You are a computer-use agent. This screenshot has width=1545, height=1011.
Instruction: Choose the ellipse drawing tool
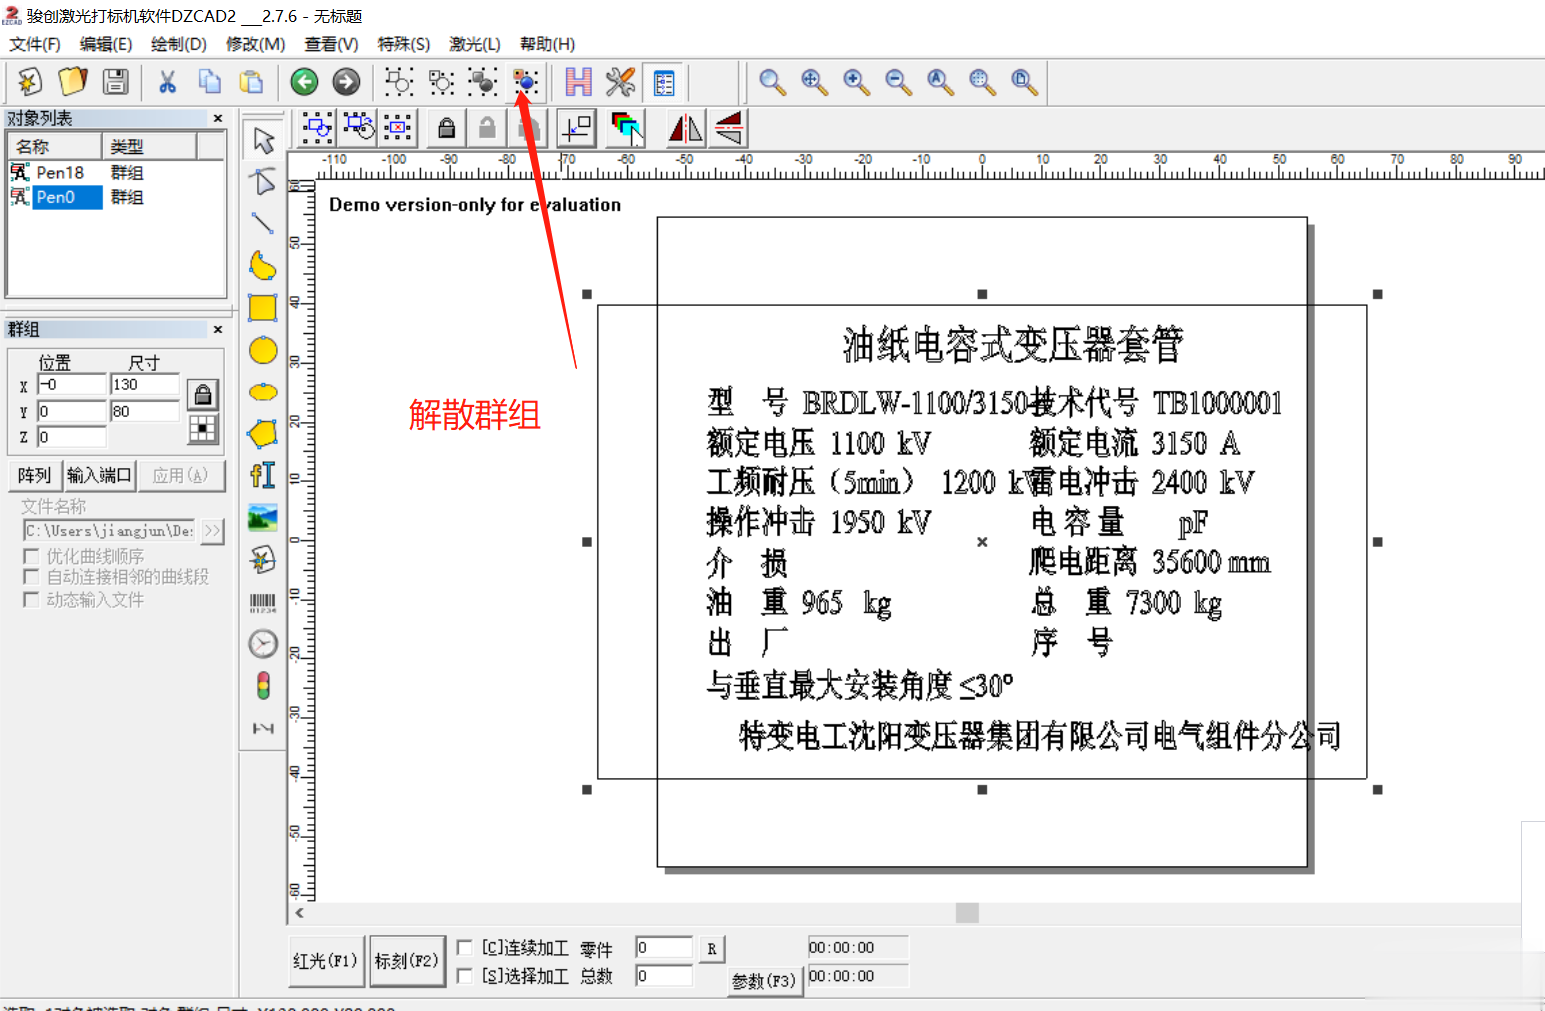(x=263, y=392)
